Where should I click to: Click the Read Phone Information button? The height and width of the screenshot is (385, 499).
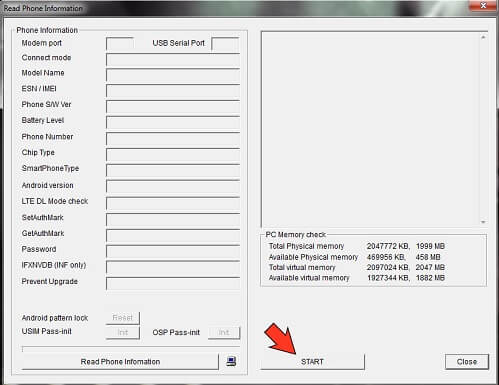(120, 362)
